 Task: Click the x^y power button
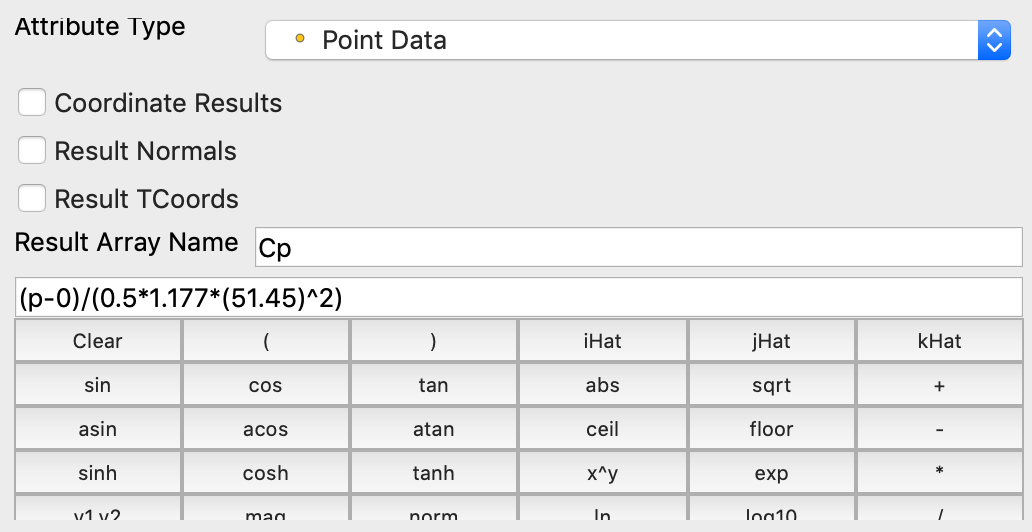pos(602,473)
